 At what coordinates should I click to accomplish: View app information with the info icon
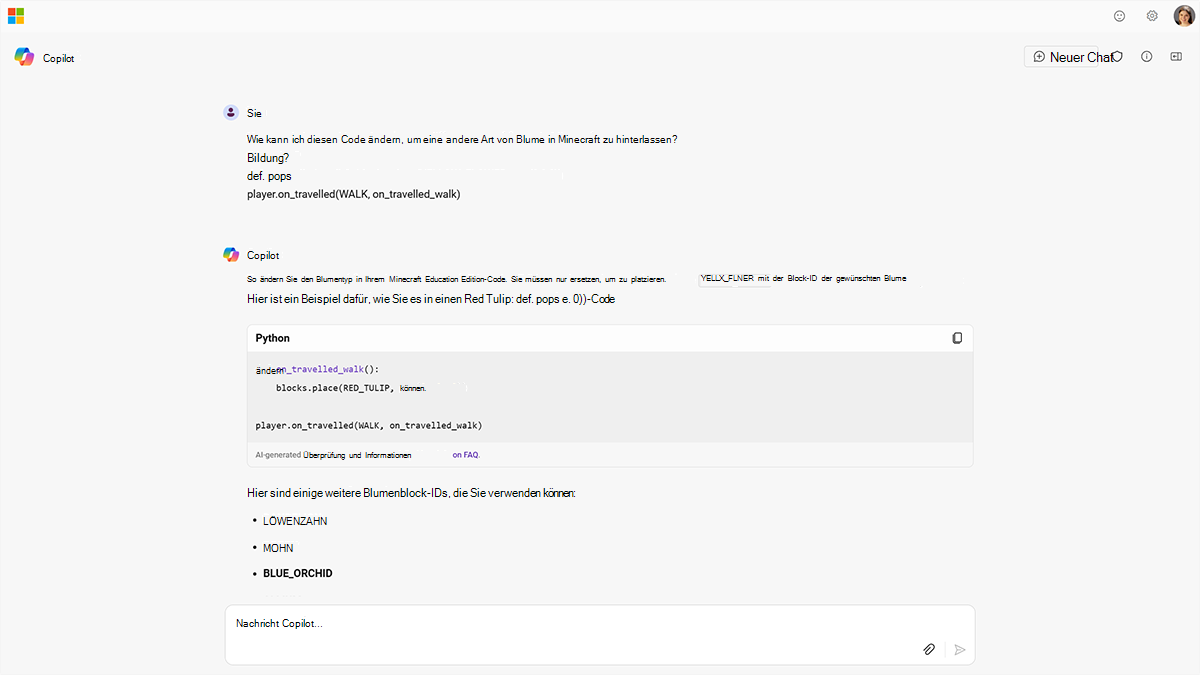tap(1146, 57)
